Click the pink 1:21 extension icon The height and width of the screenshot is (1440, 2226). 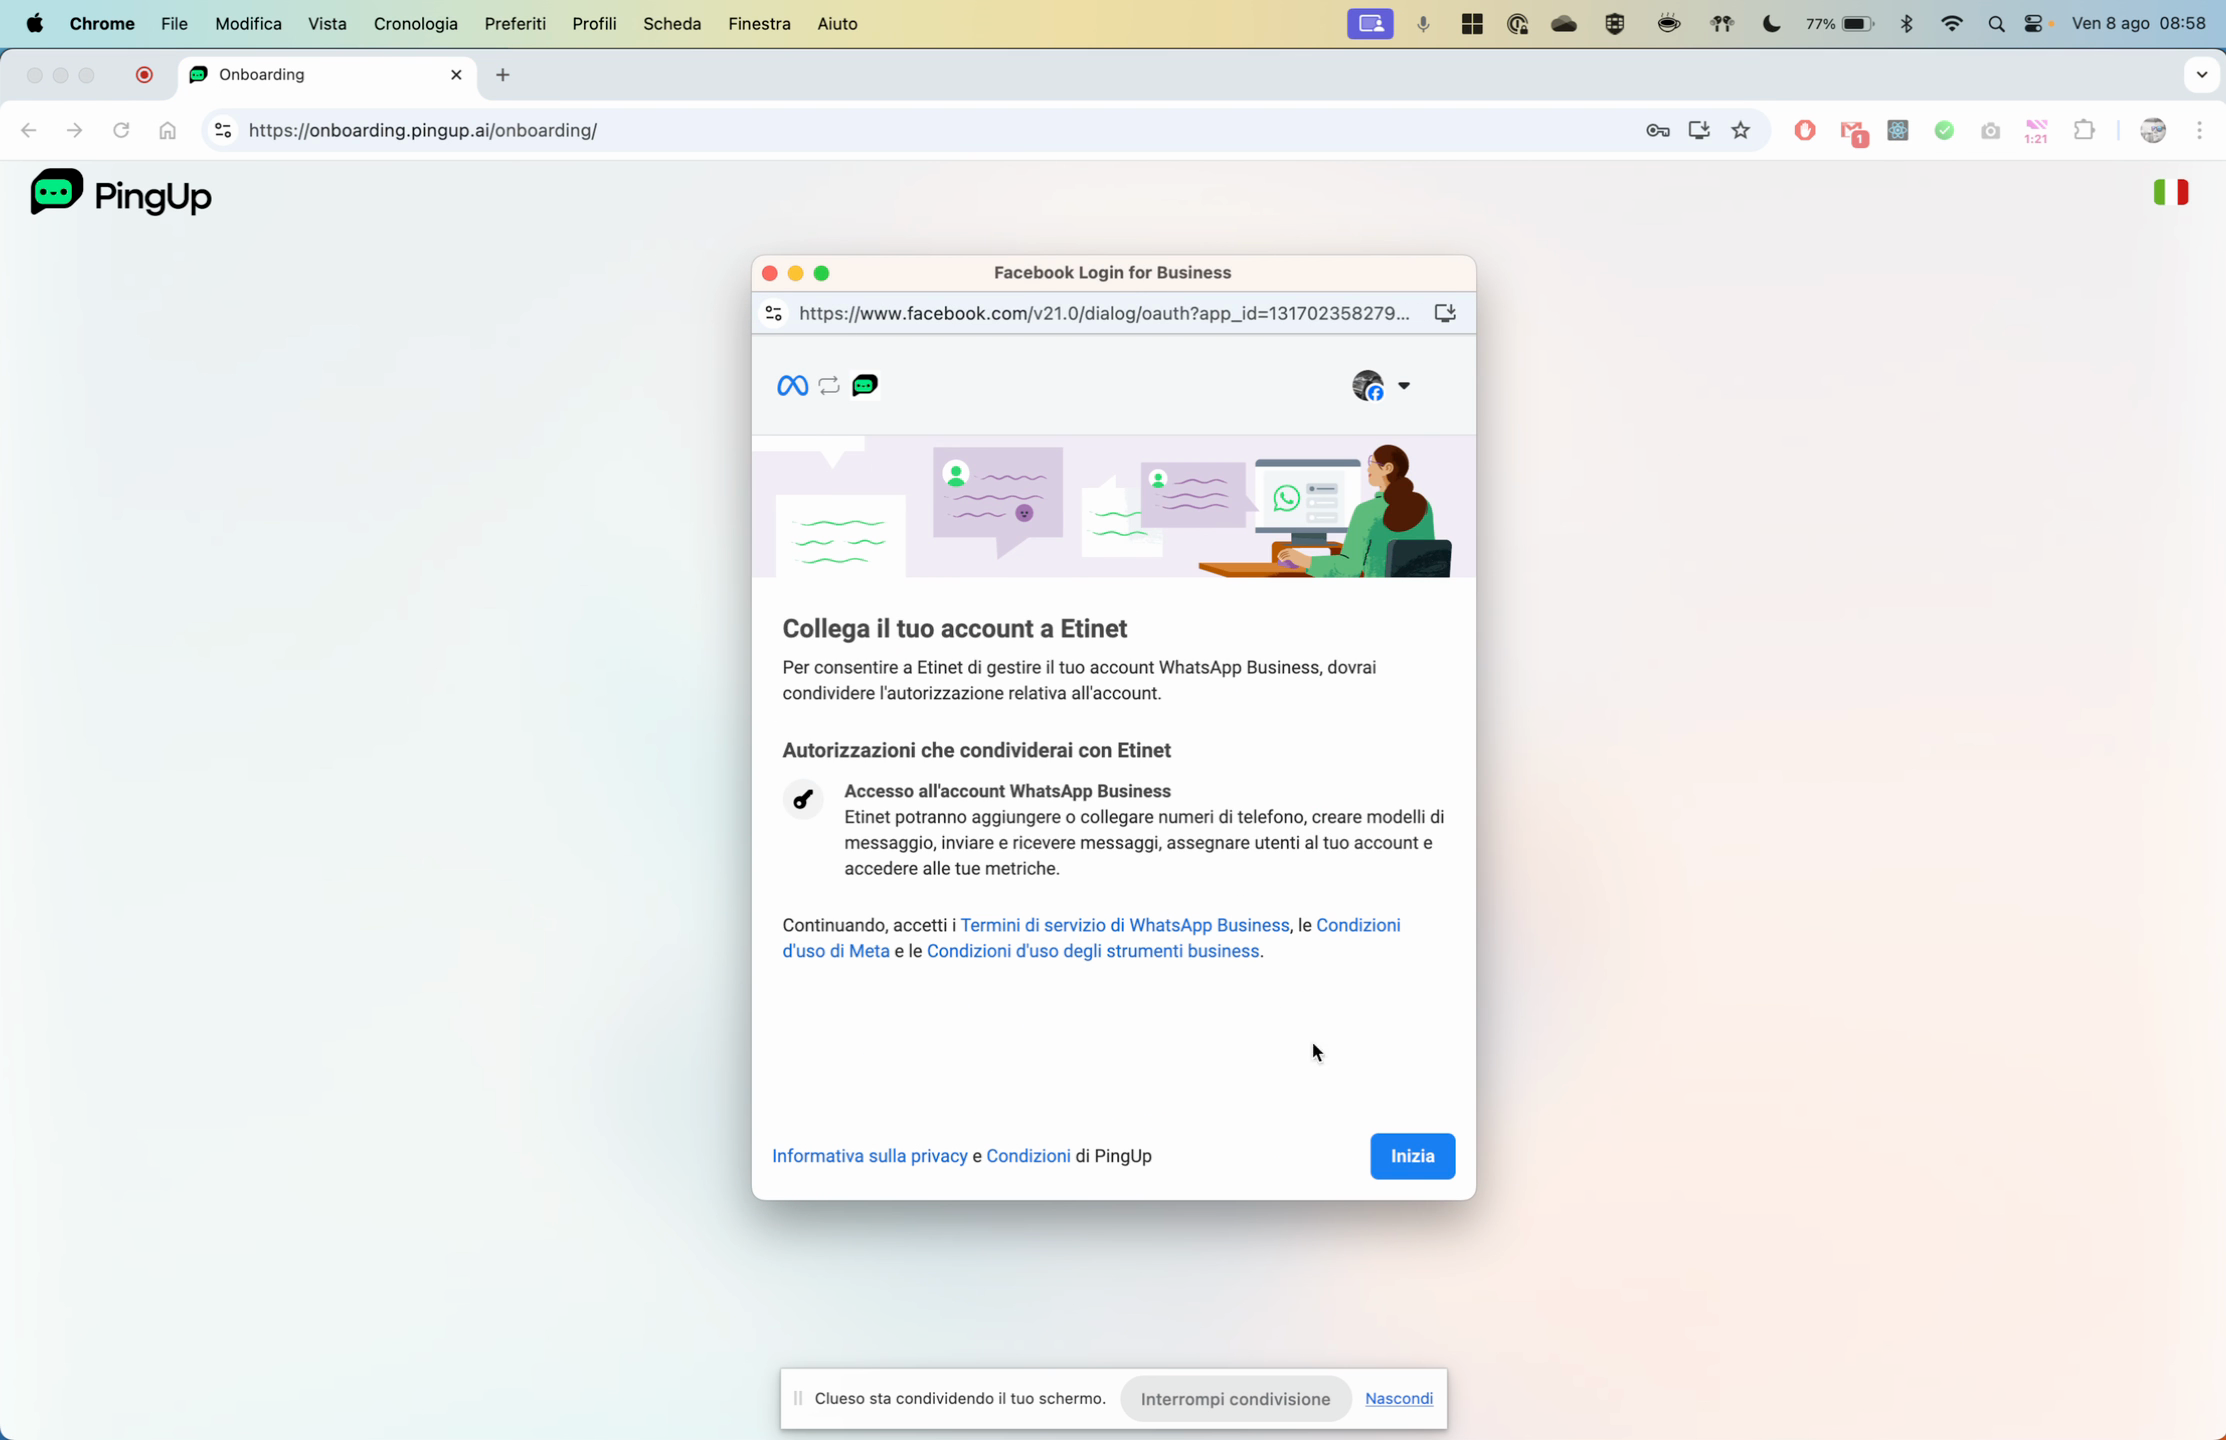coord(2036,131)
